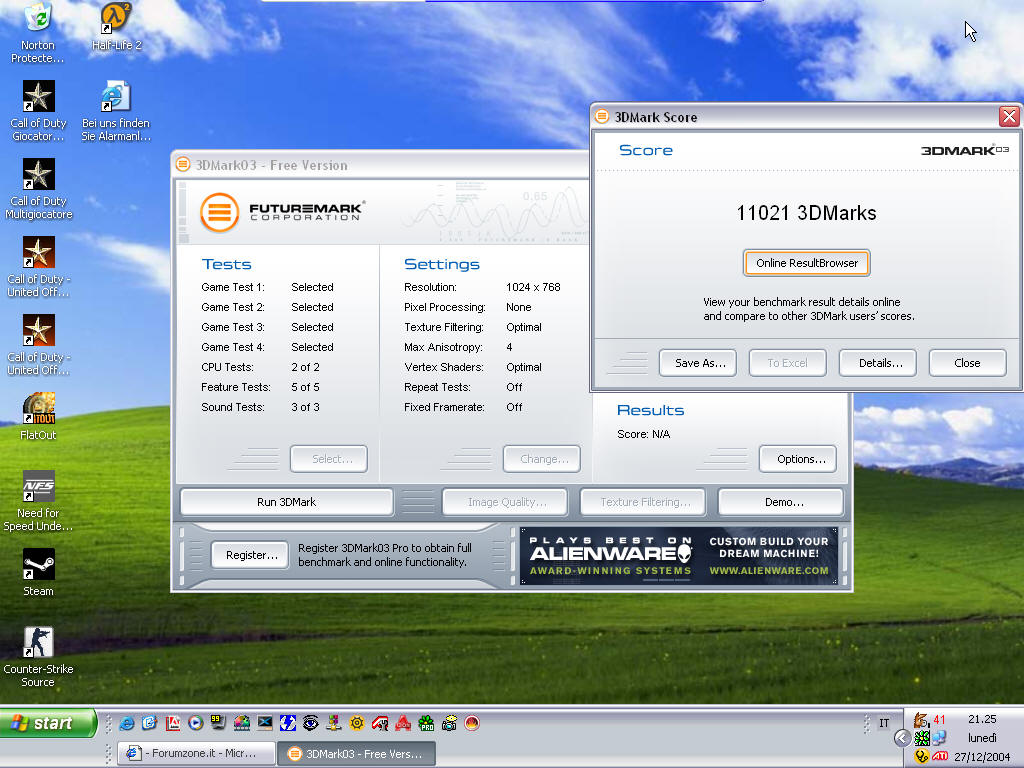Open the green PRO quick launch icon
The image size is (1024, 768).
click(426, 723)
